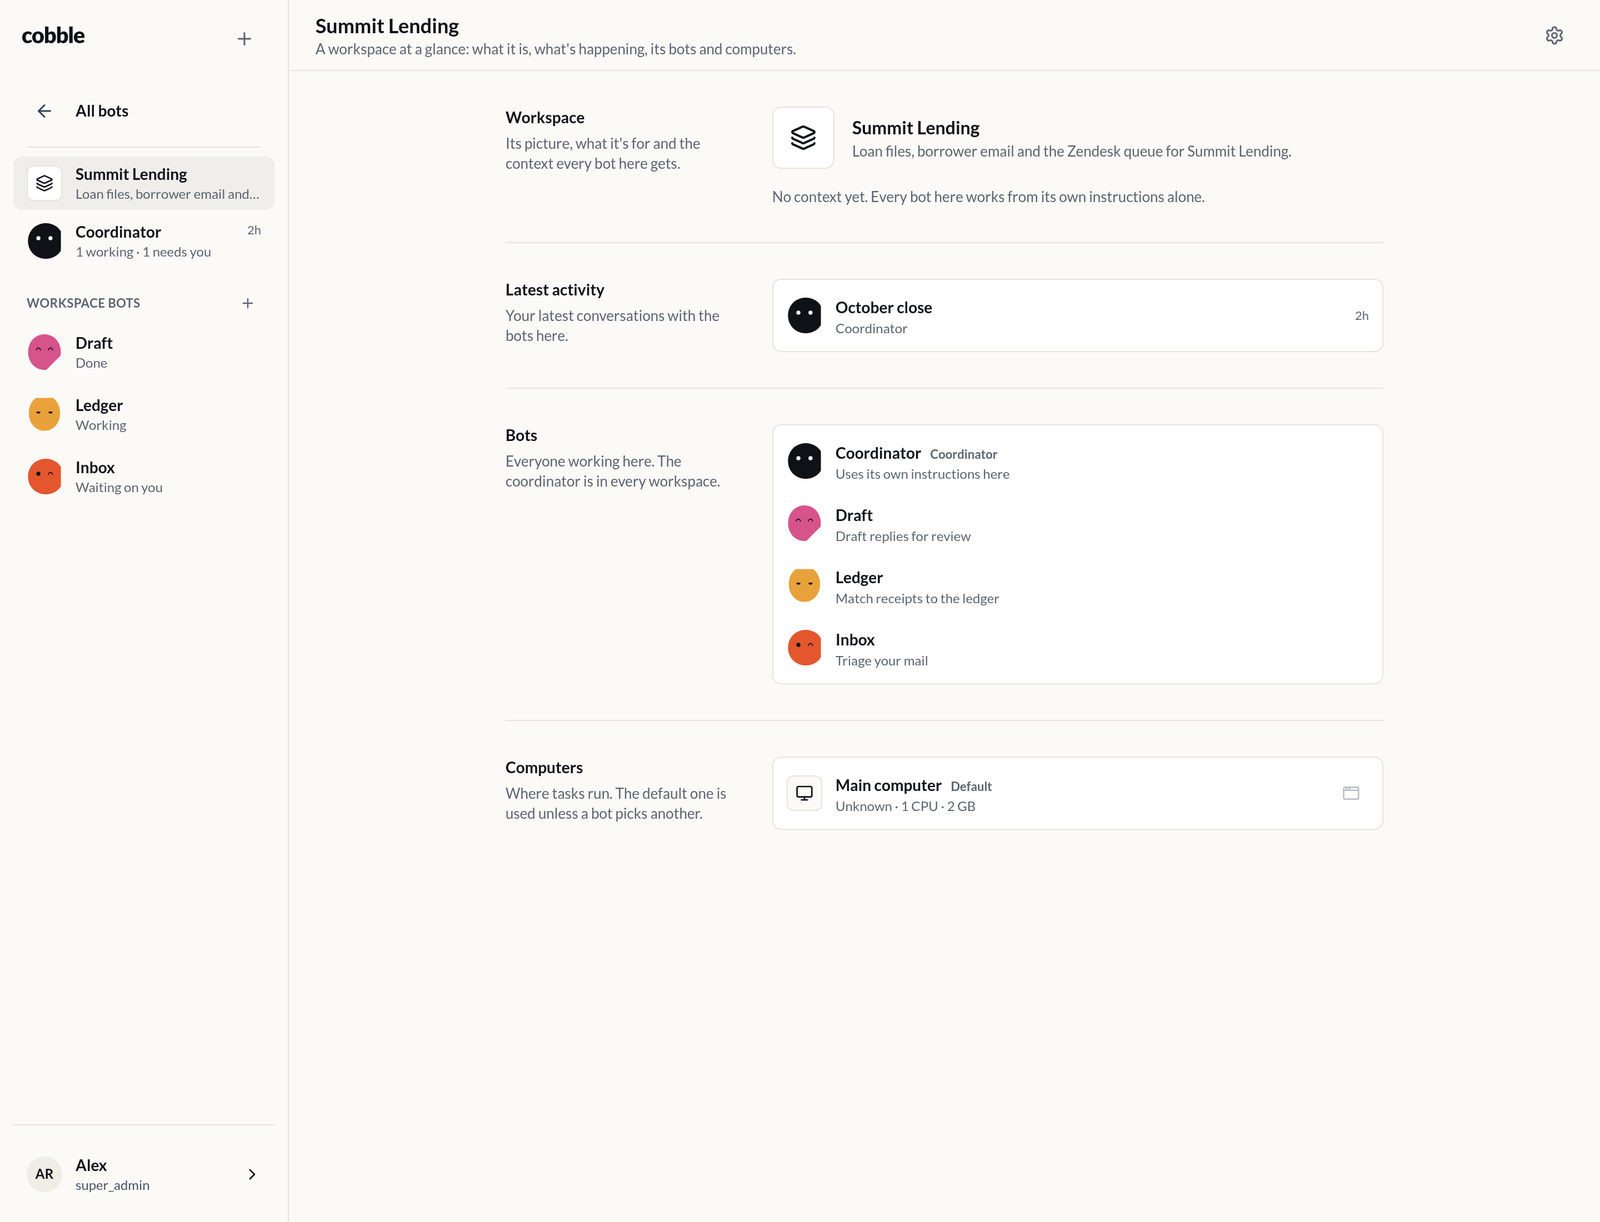The image size is (1600, 1222).
Task: Click the Latest activity section heading
Action: point(555,290)
